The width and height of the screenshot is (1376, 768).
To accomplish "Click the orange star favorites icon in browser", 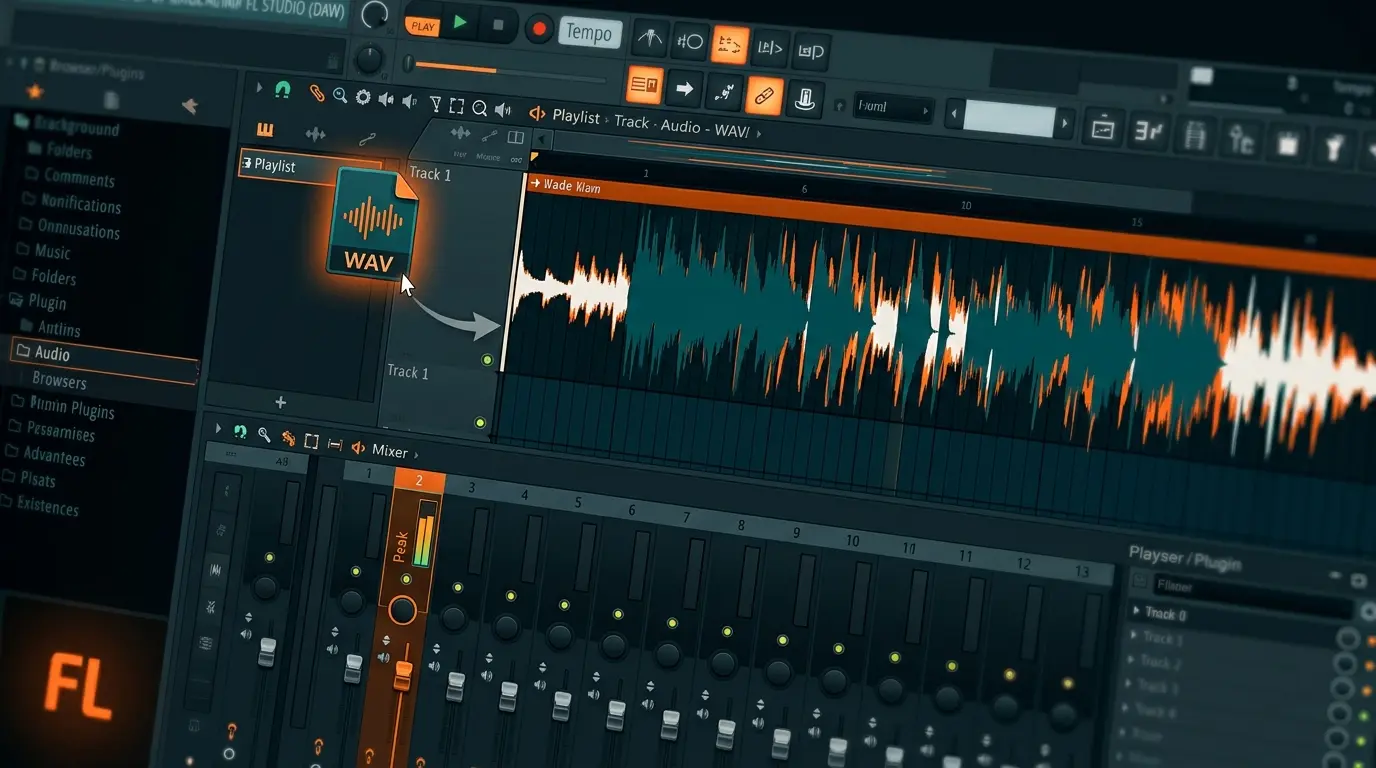I will pyautogui.click(x=35, y=91).
